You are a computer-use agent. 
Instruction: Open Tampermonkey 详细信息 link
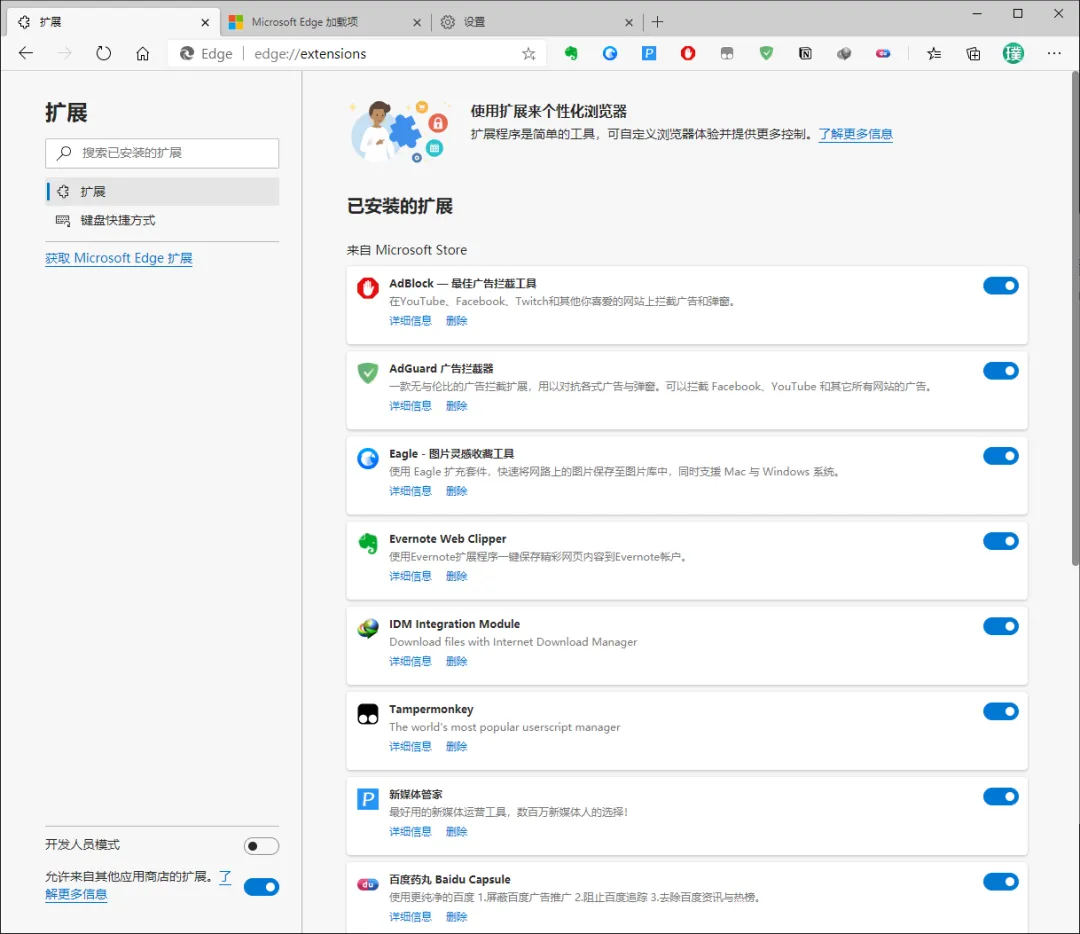point(411,746)
